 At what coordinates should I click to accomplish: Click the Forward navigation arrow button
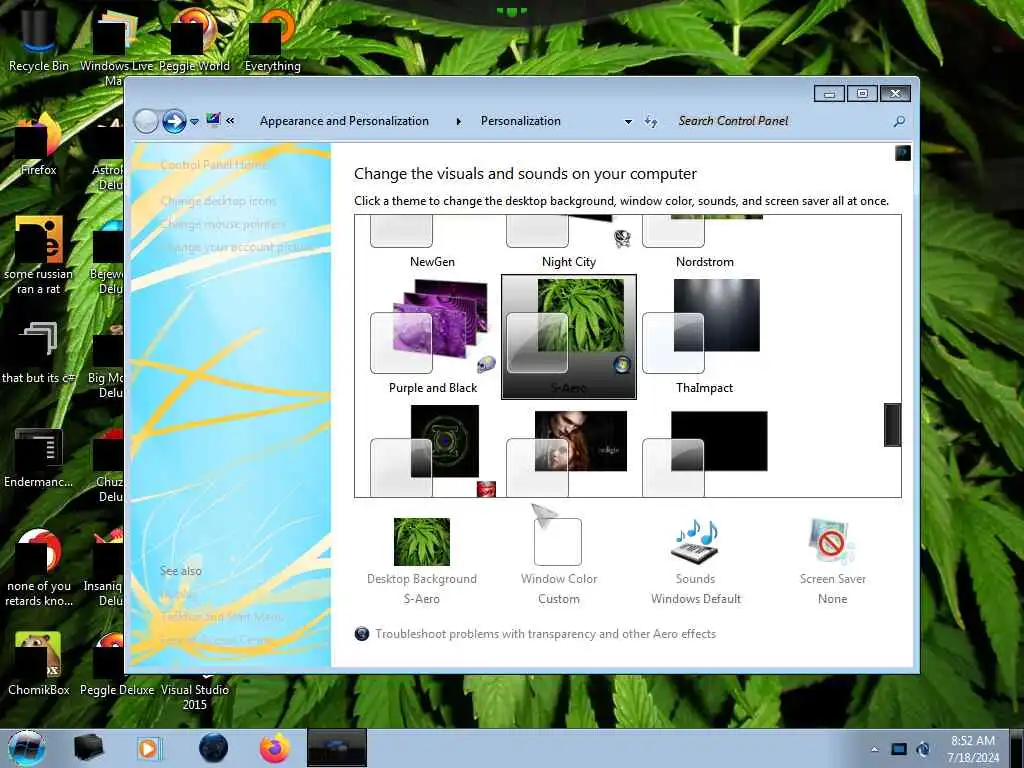[x=174, y=121]
